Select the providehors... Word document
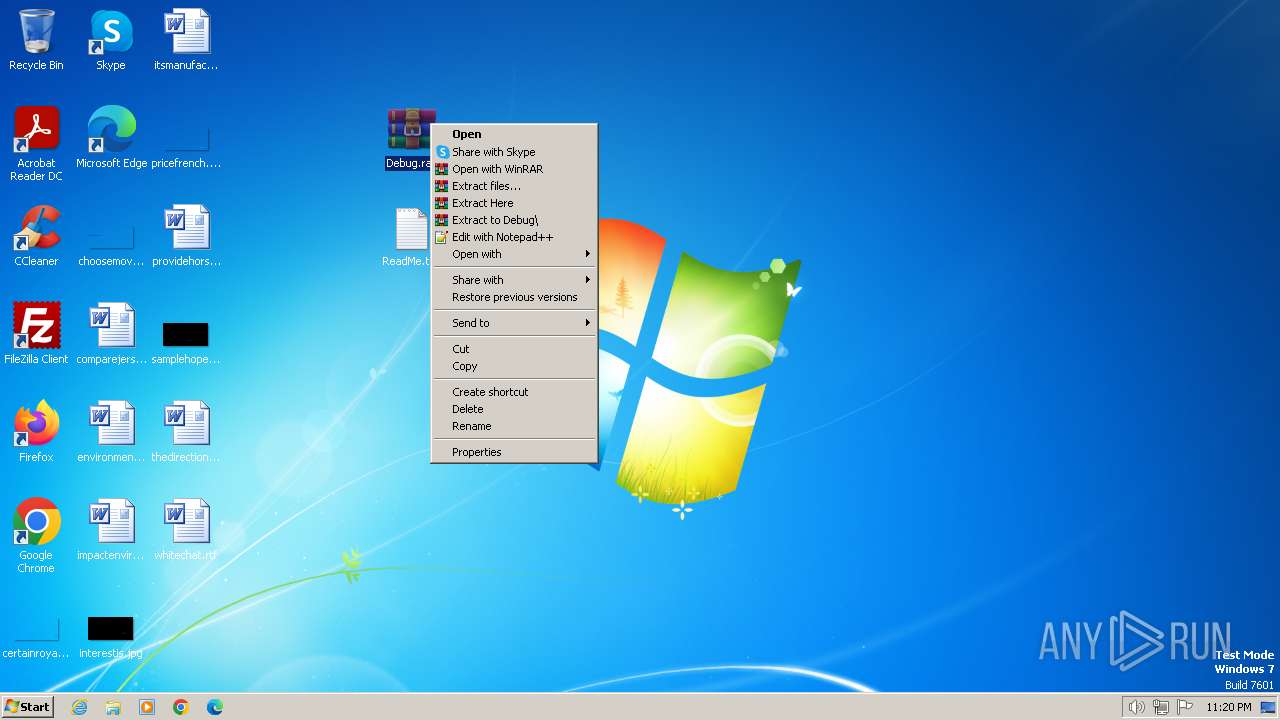Image resolution: width=1280 pixels, height=720 pixels. (186, 236)
